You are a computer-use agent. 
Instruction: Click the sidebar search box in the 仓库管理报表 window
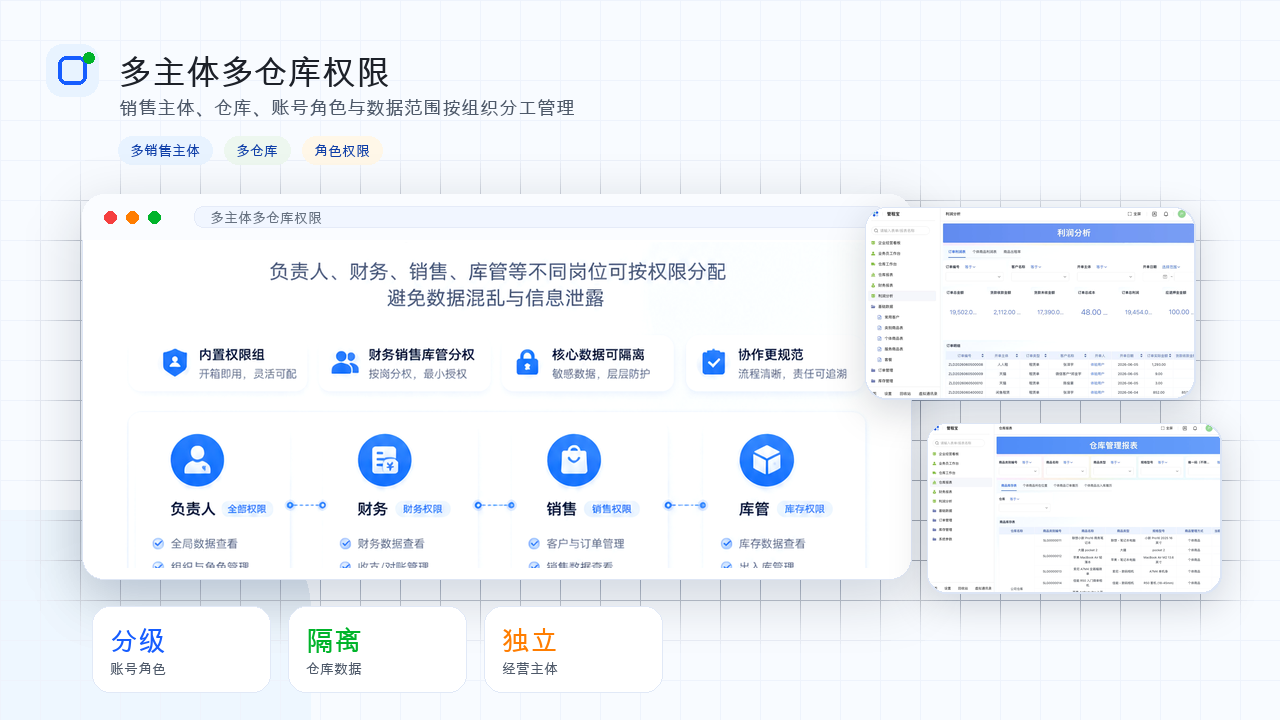point(959,443)
